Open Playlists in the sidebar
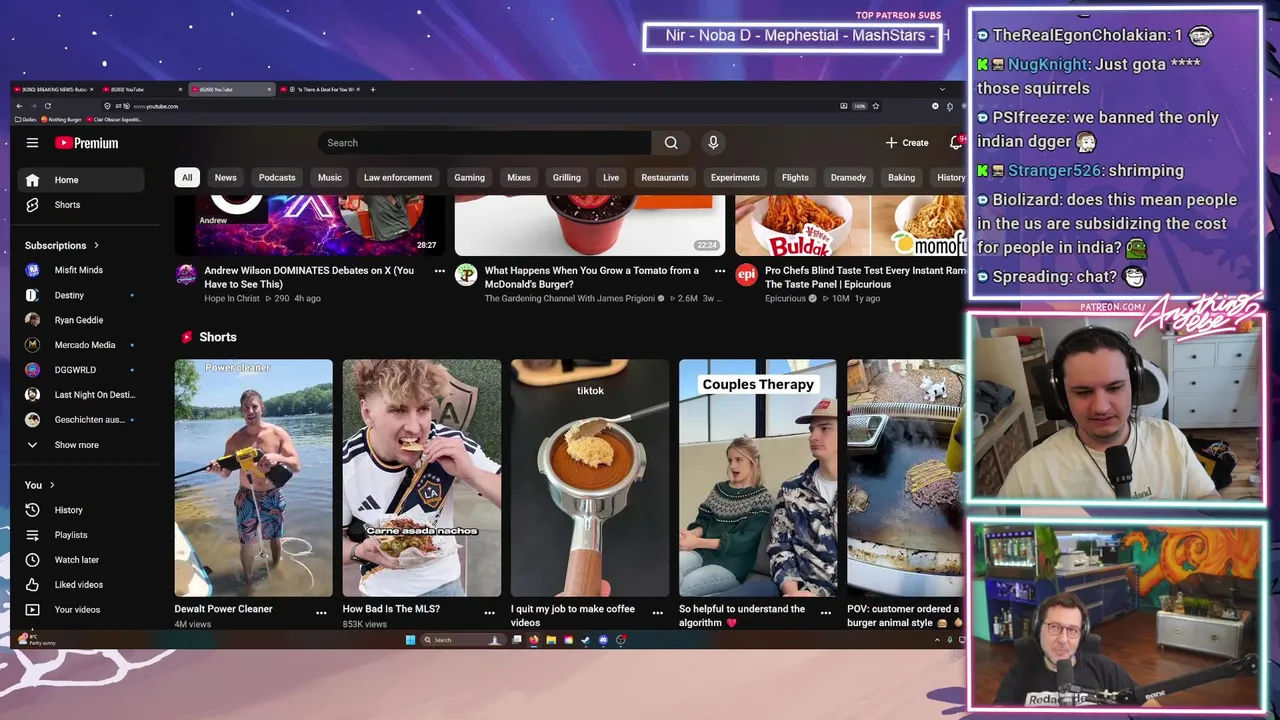 coord(81,535)
